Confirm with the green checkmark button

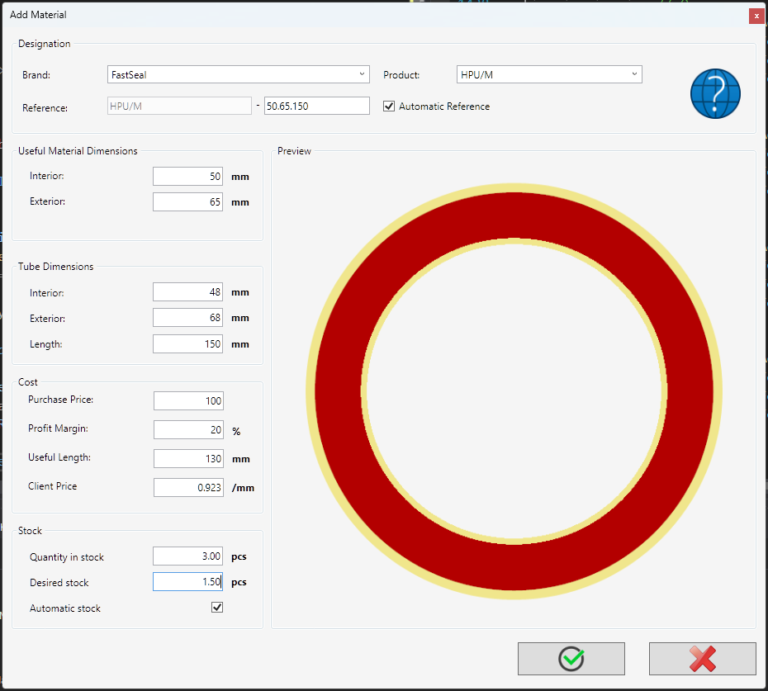tap(571, 659)
